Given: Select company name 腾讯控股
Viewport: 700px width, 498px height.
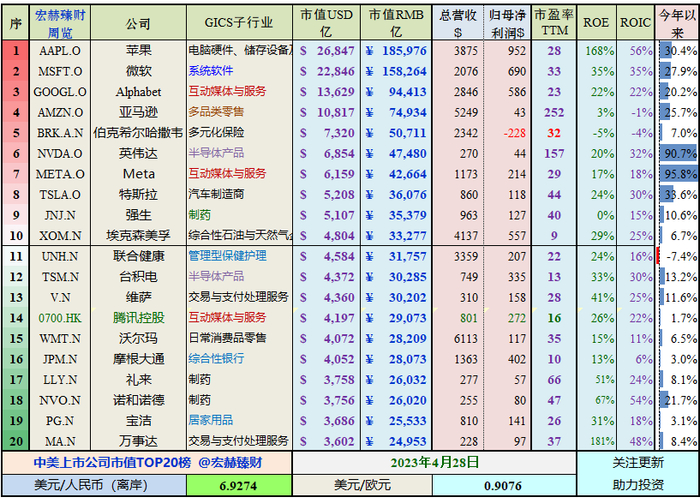Looking at the screenshot, I should click(x=138, y=318).
